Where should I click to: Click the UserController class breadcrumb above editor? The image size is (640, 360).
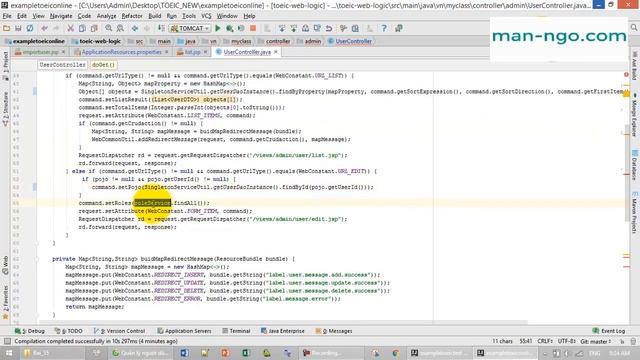(x=62, y=65)
